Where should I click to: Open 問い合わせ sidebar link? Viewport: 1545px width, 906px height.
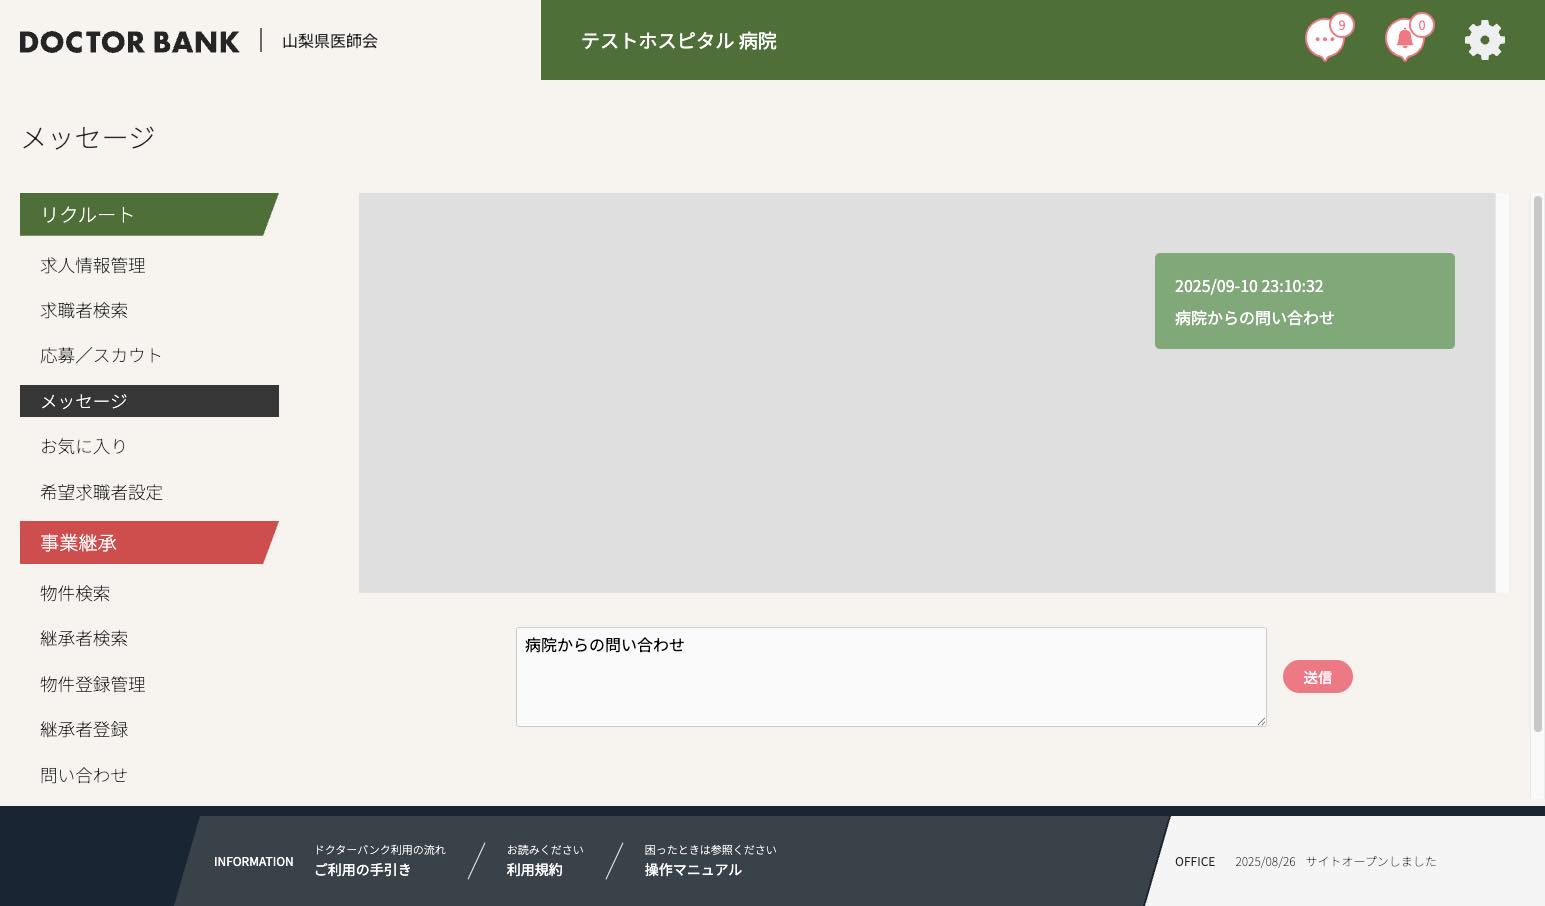tap(84, 775)
